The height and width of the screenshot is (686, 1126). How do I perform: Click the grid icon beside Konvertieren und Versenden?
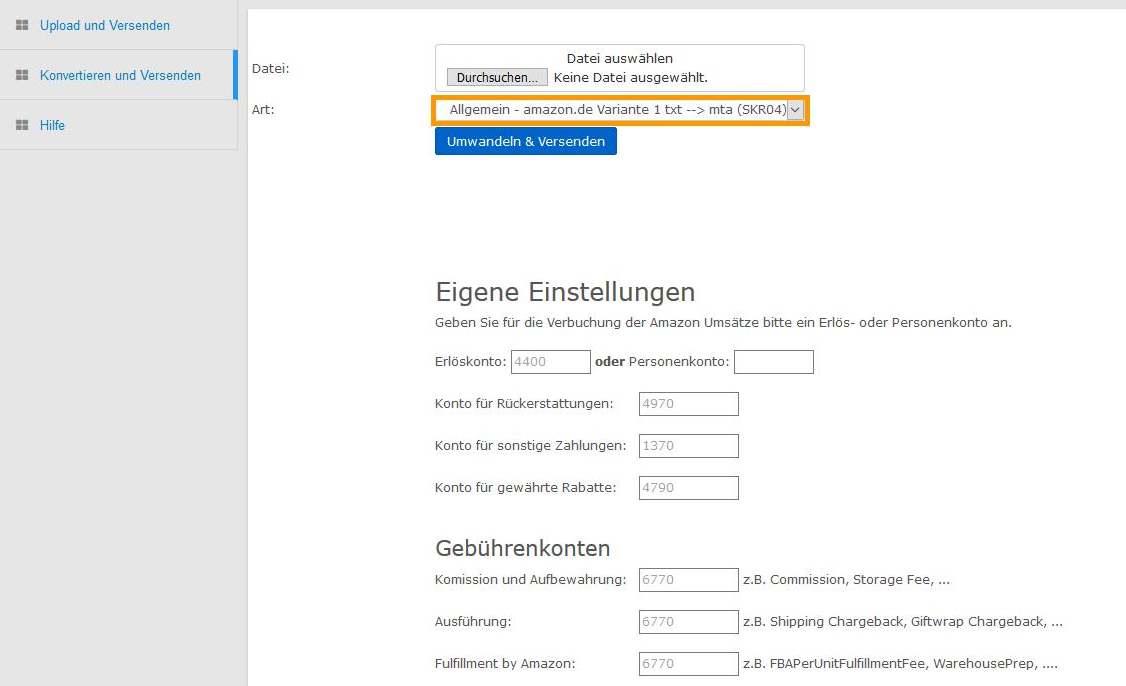[22, 75]
